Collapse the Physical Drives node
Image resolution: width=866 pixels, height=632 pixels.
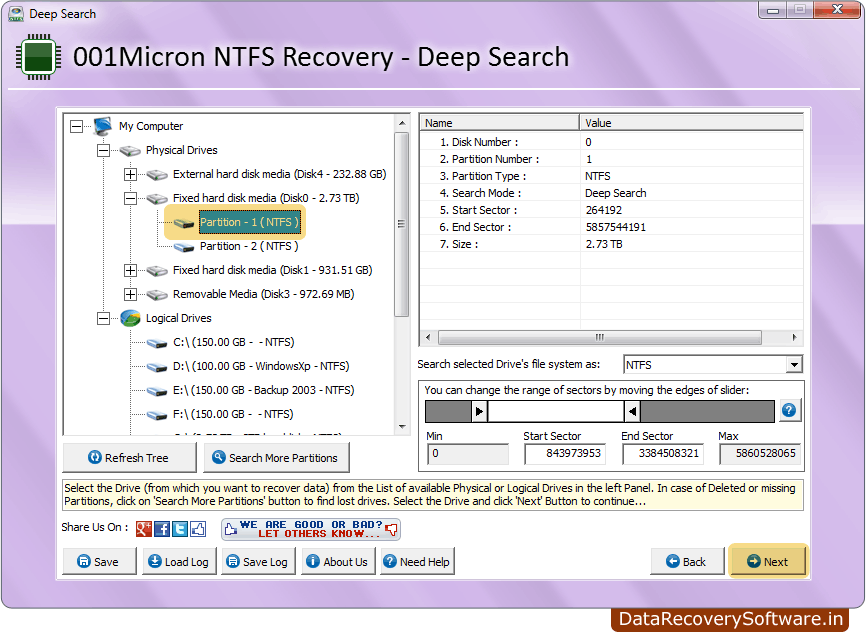103,150
